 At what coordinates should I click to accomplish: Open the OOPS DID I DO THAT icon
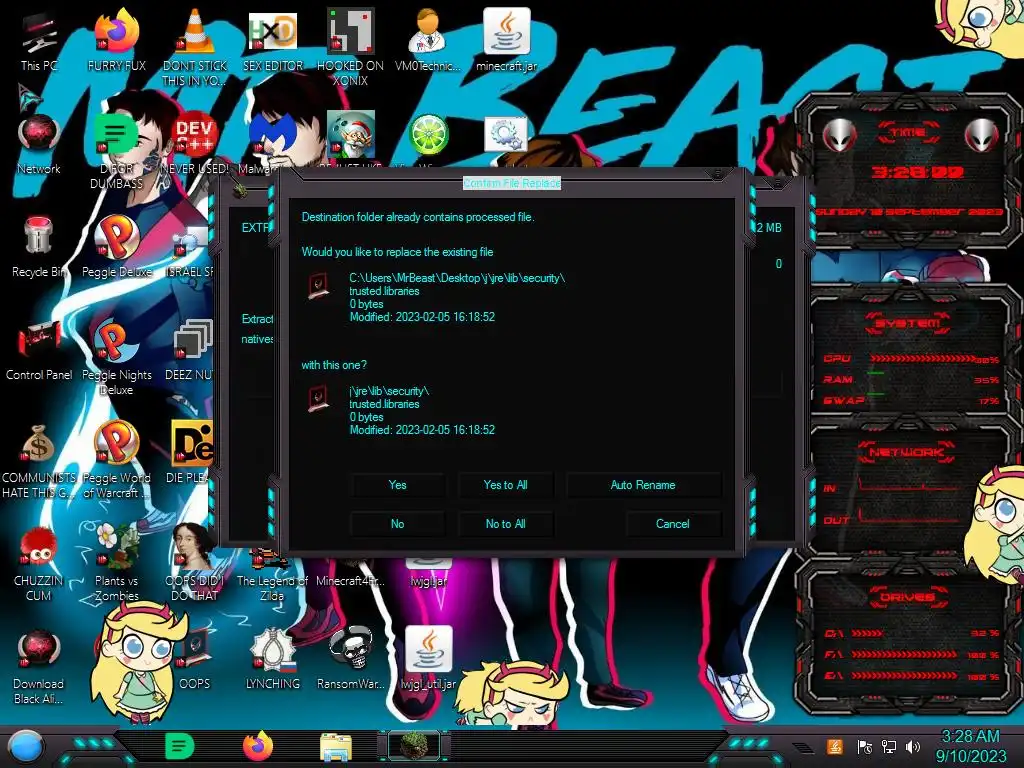pos(195,563)
